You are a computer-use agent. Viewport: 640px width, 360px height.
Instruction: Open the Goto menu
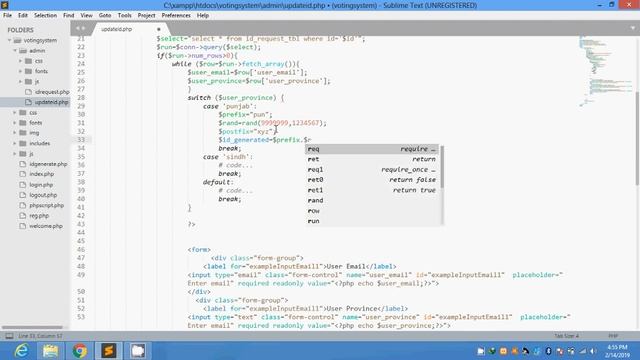(x=105, y=16)
